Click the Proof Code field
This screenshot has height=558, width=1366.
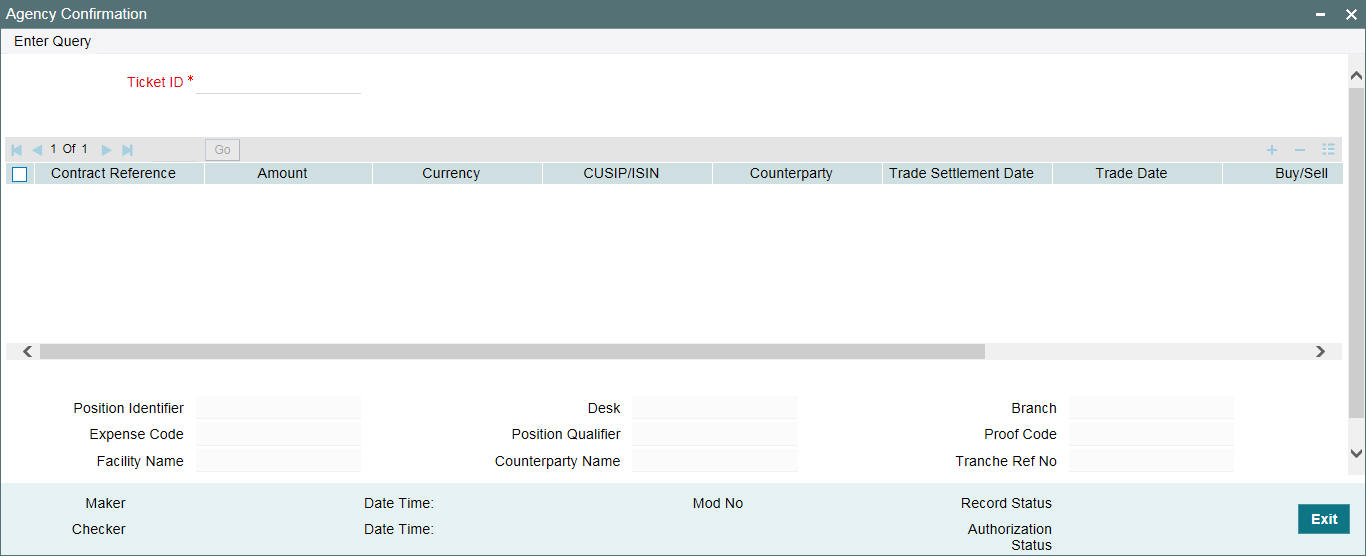pyautogui.click(x=1151, y=434)
